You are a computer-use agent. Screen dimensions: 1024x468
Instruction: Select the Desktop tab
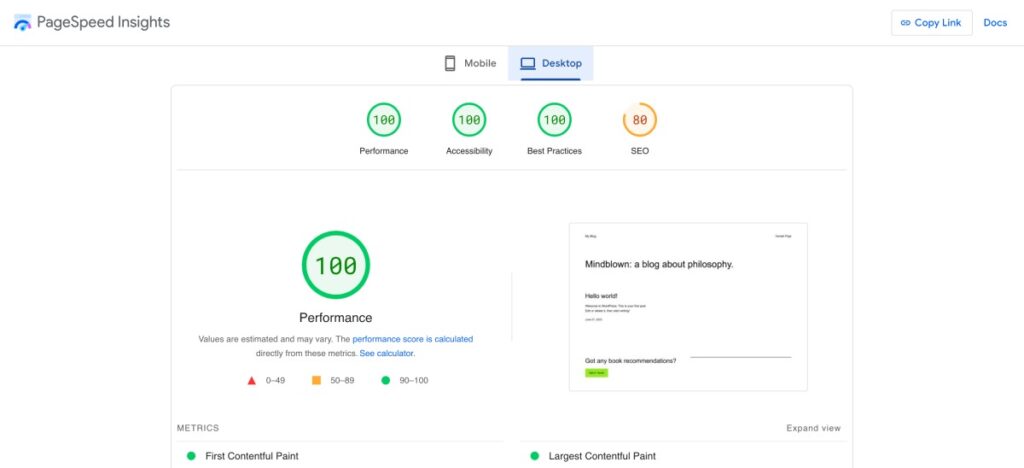tap(551, 63)
